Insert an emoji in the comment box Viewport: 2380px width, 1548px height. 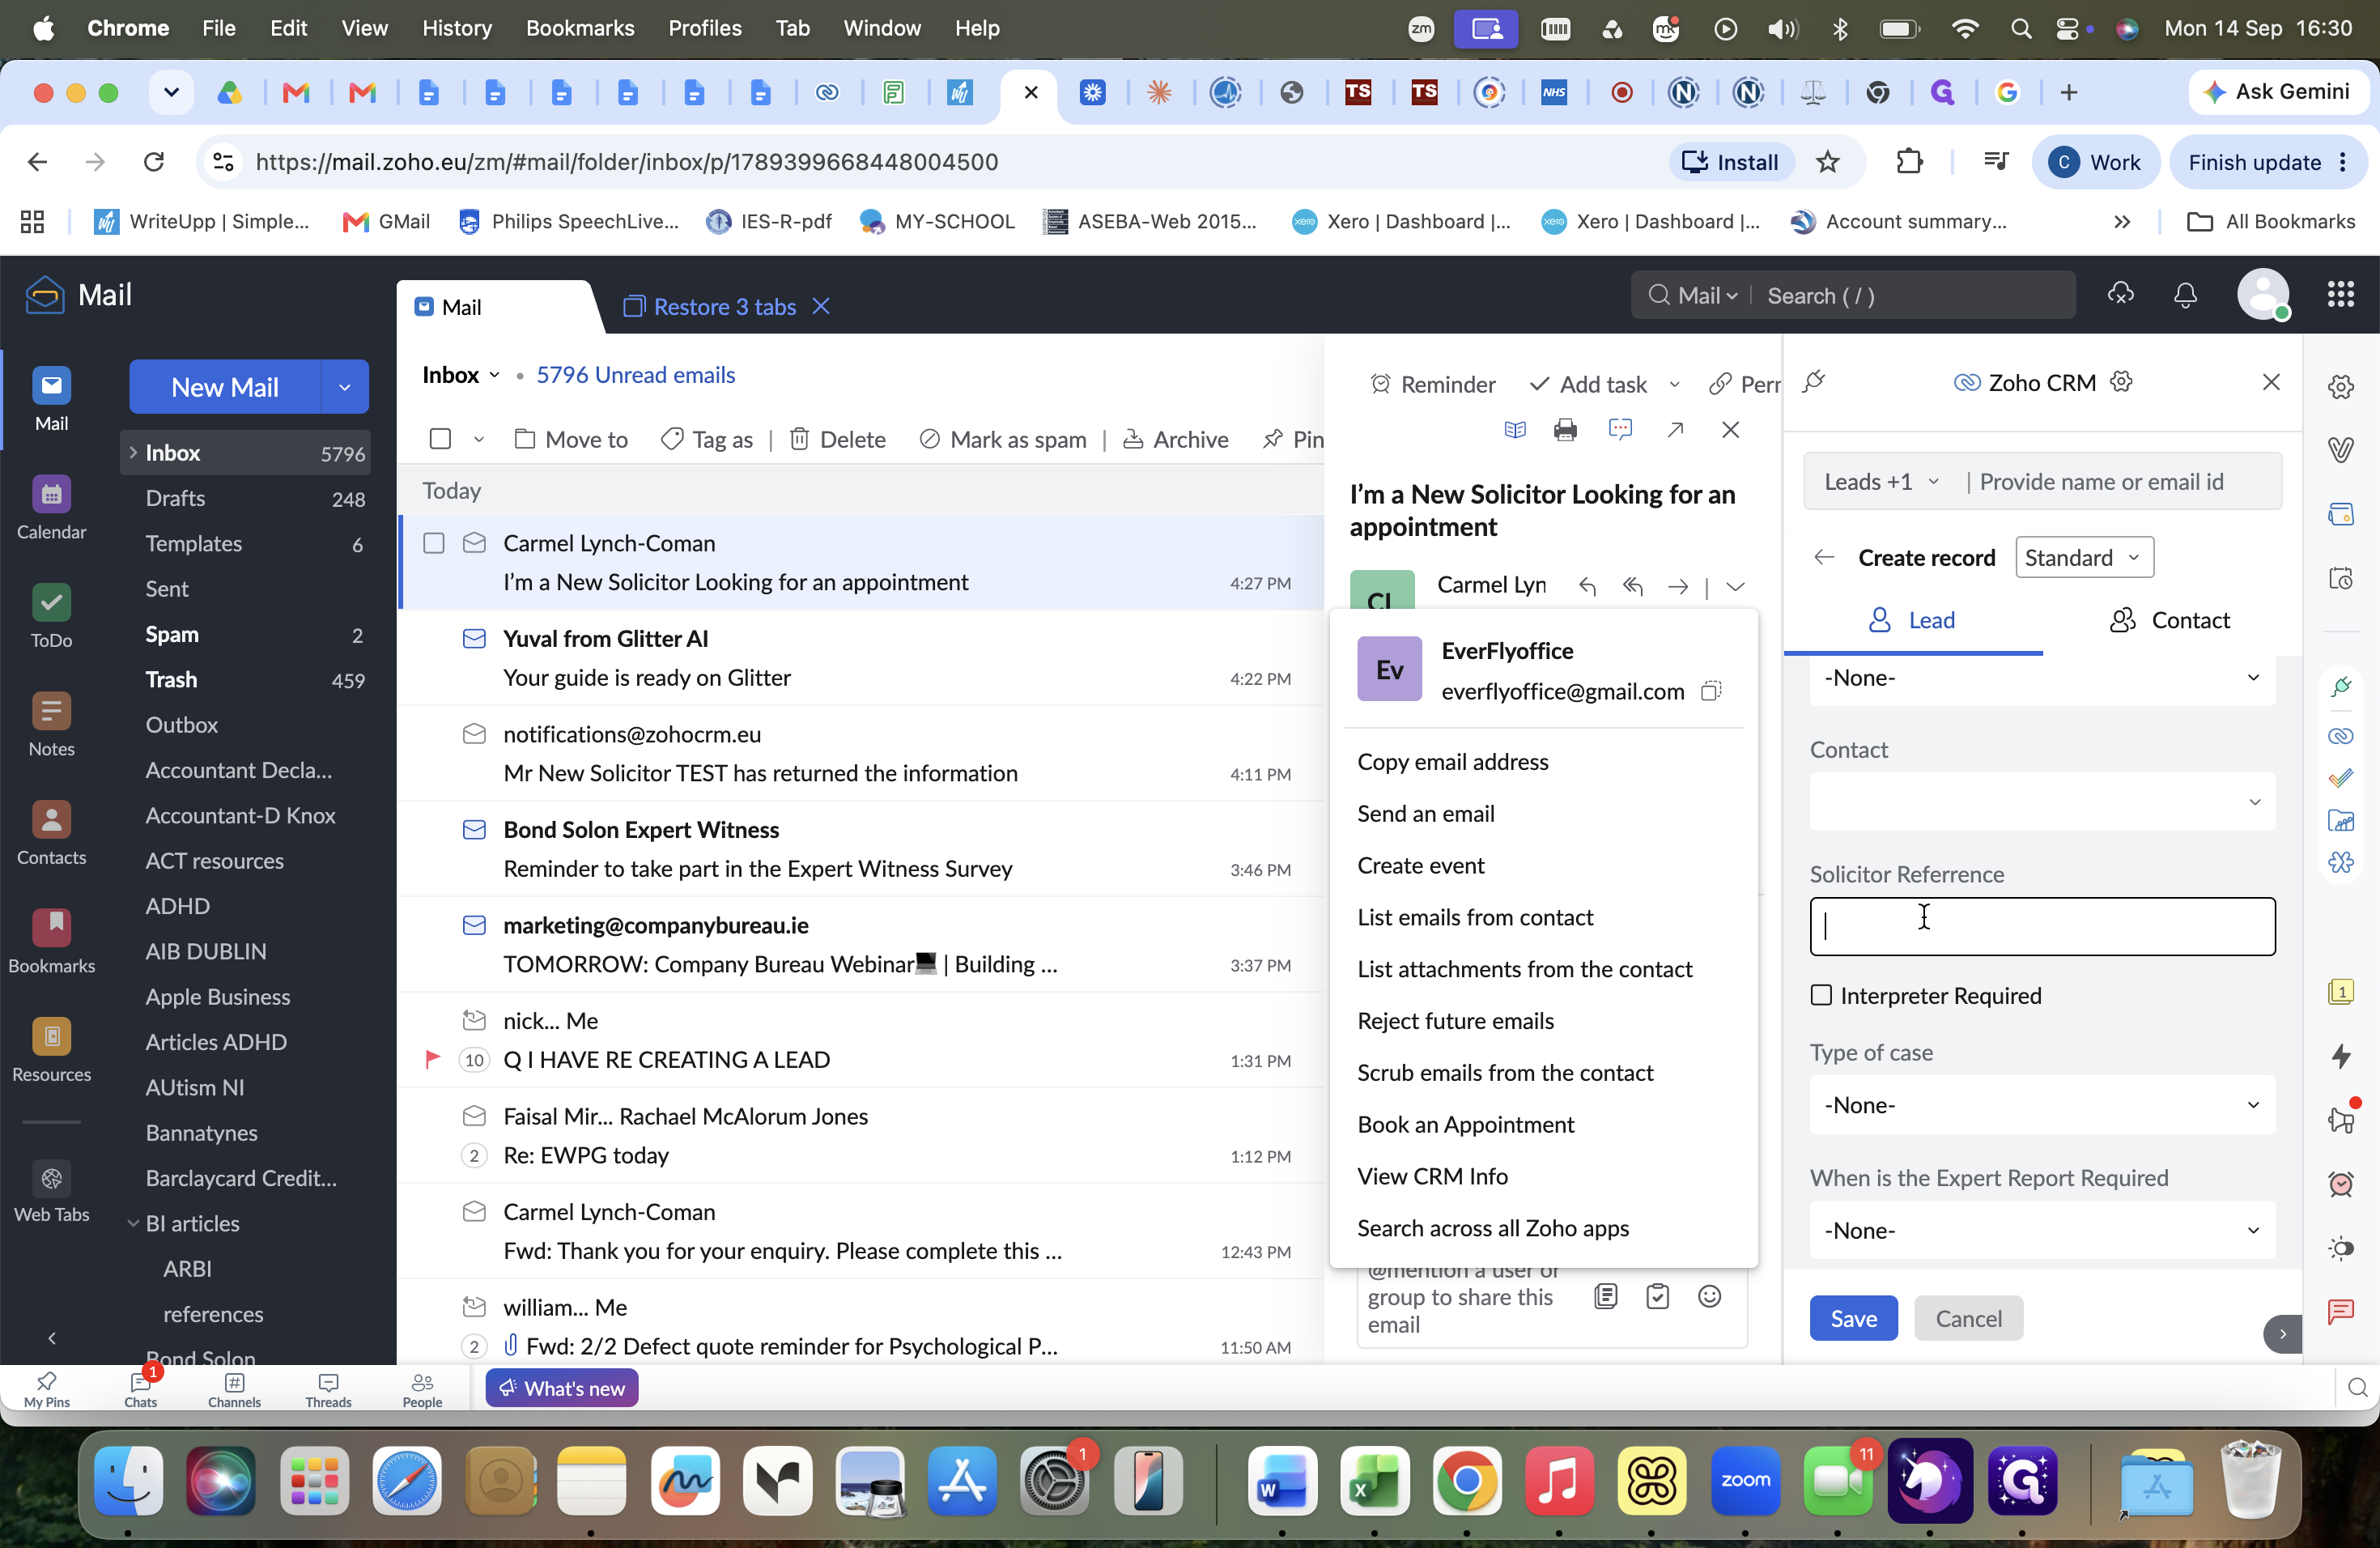pos(1710,1297)
